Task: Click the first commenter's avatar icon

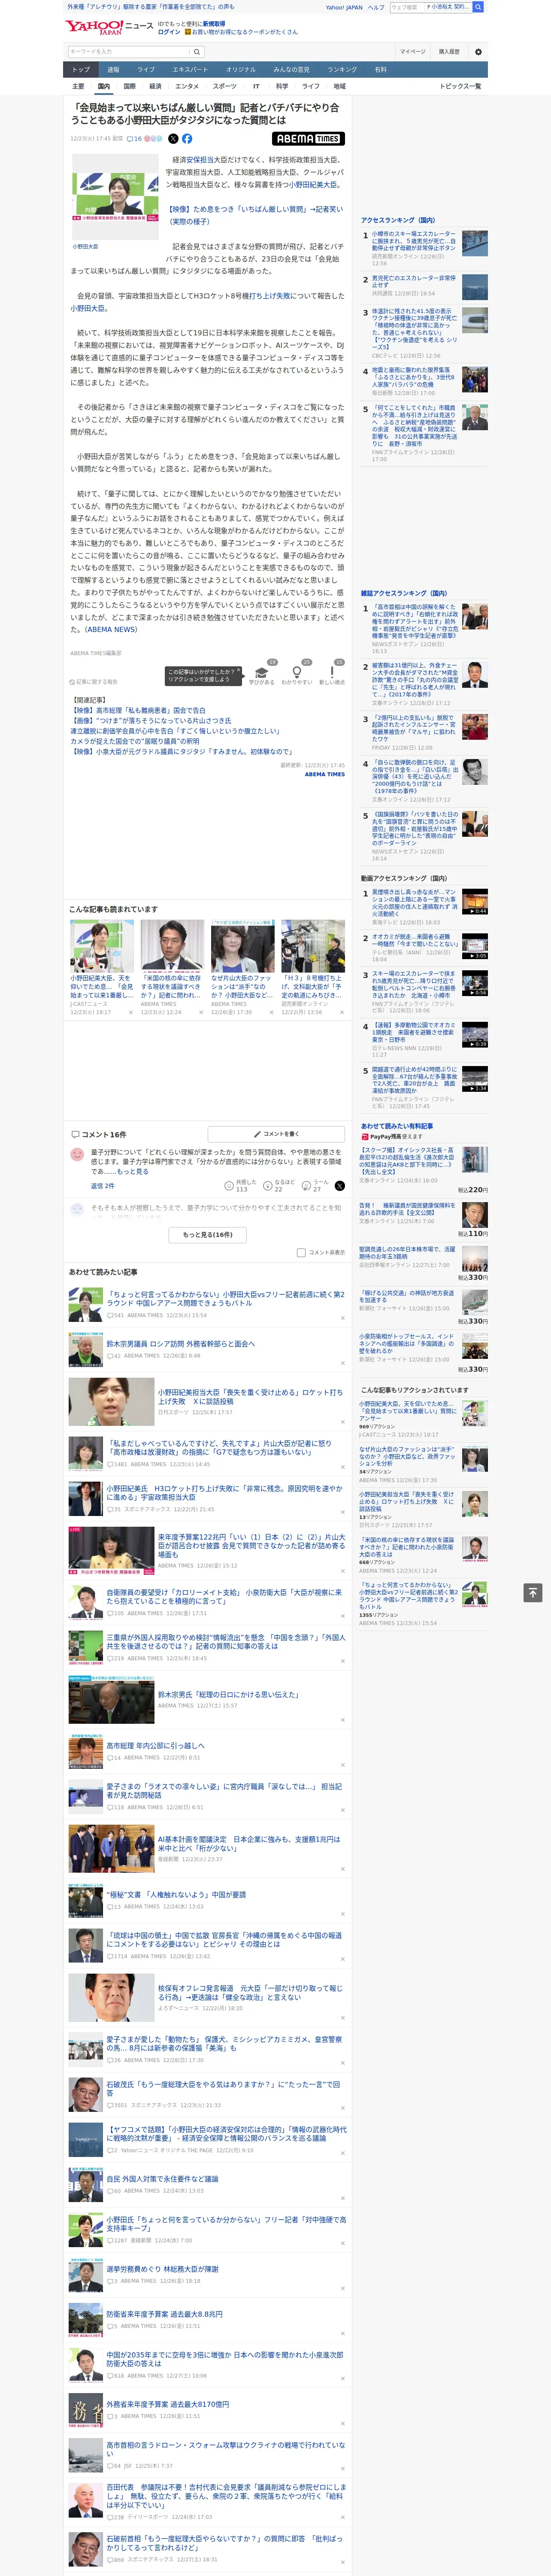Action: click(77, 1154)
